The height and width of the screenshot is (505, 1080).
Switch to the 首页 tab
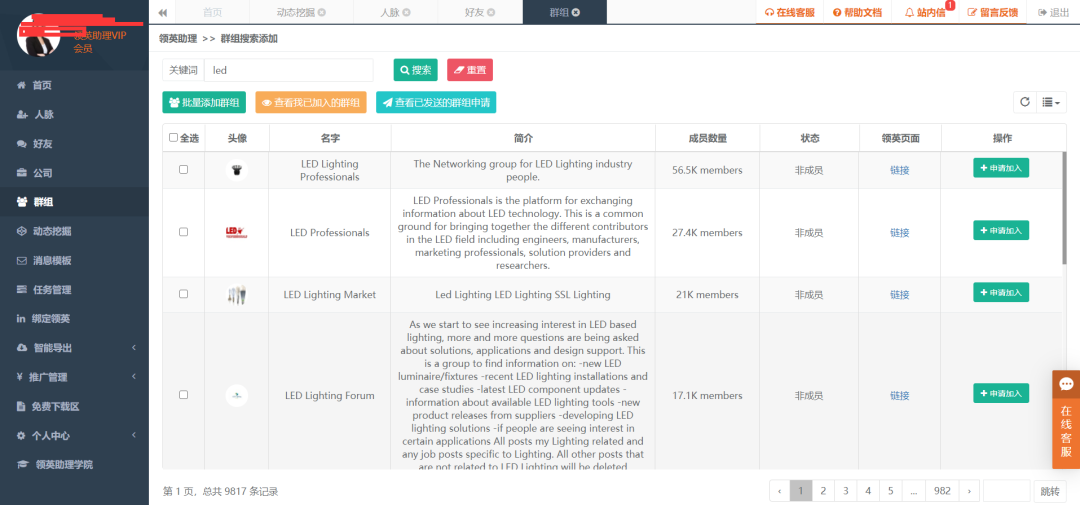click(x=213, y=12)
